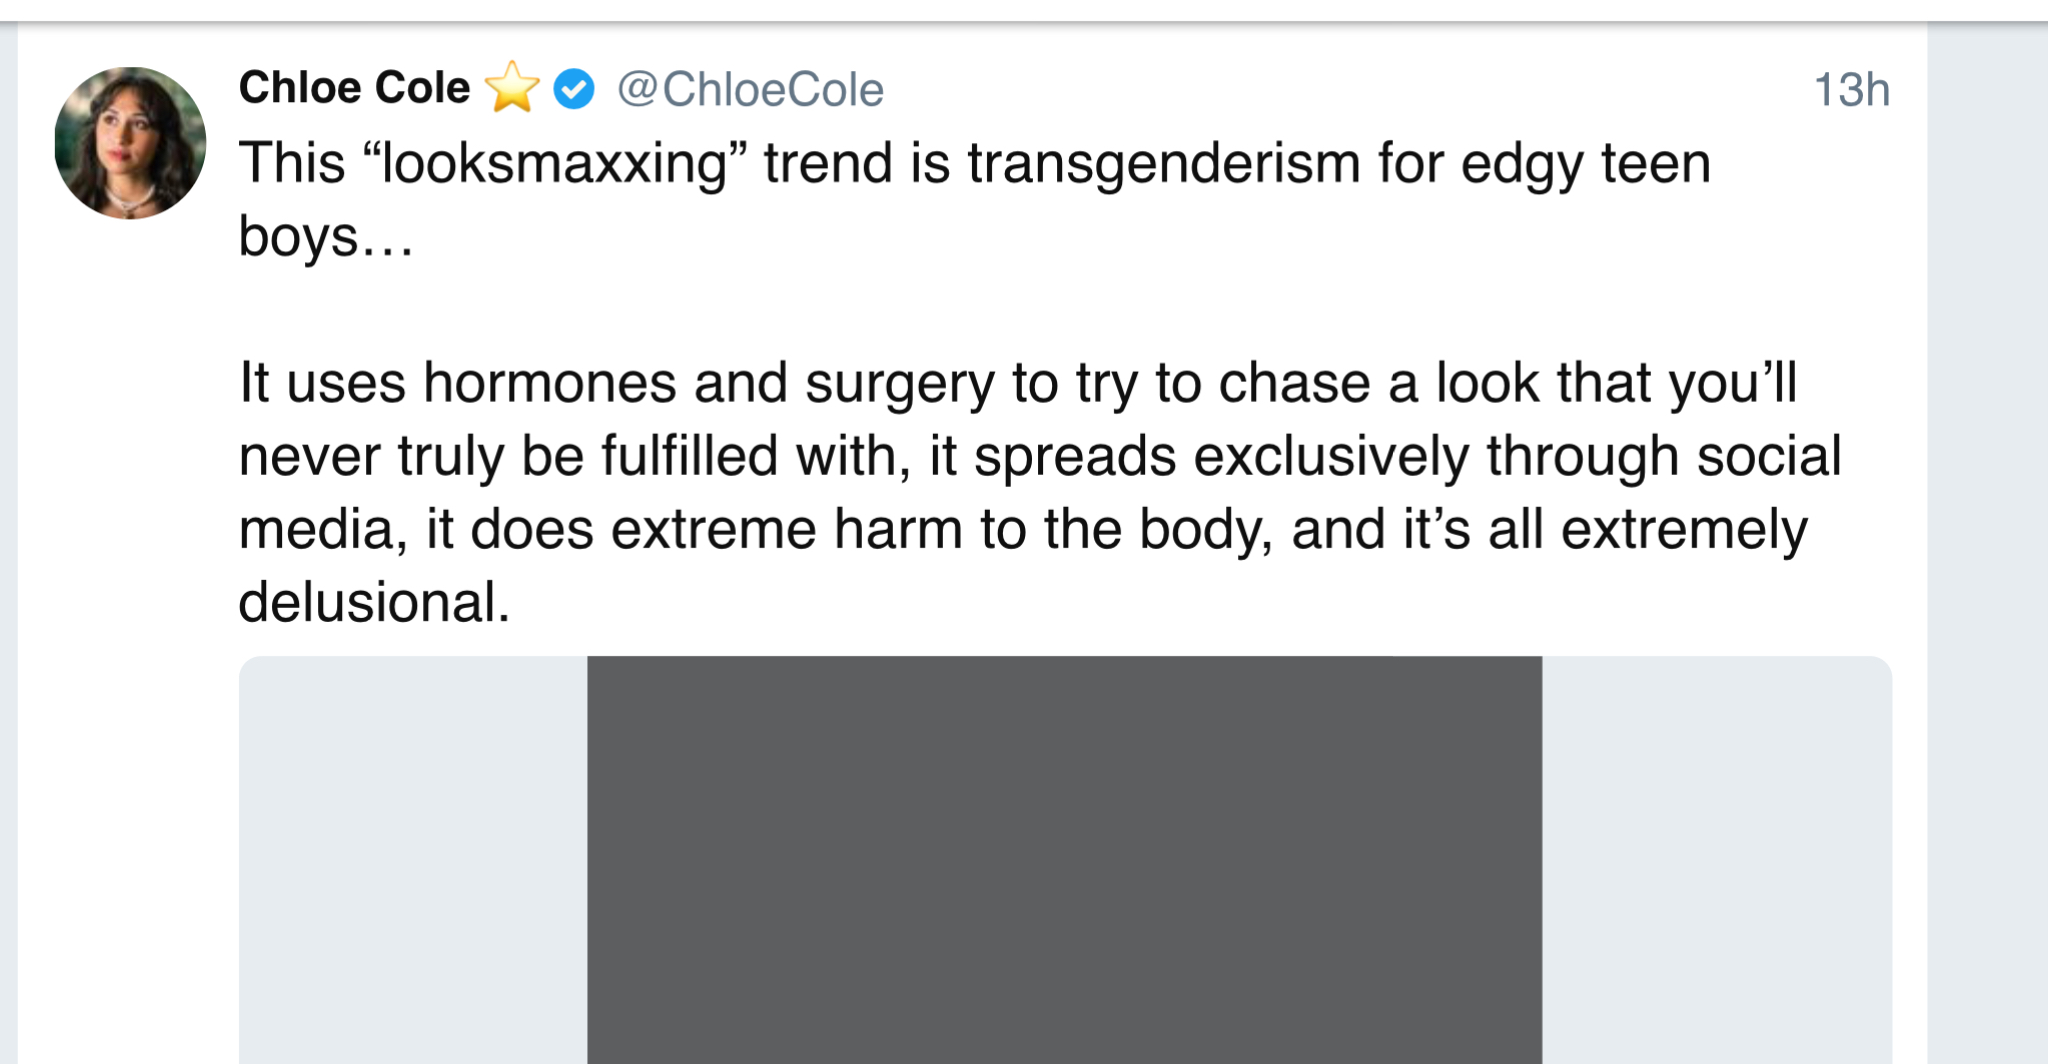
Task: Click the dark gray media preview
Action: (1064, 860)
